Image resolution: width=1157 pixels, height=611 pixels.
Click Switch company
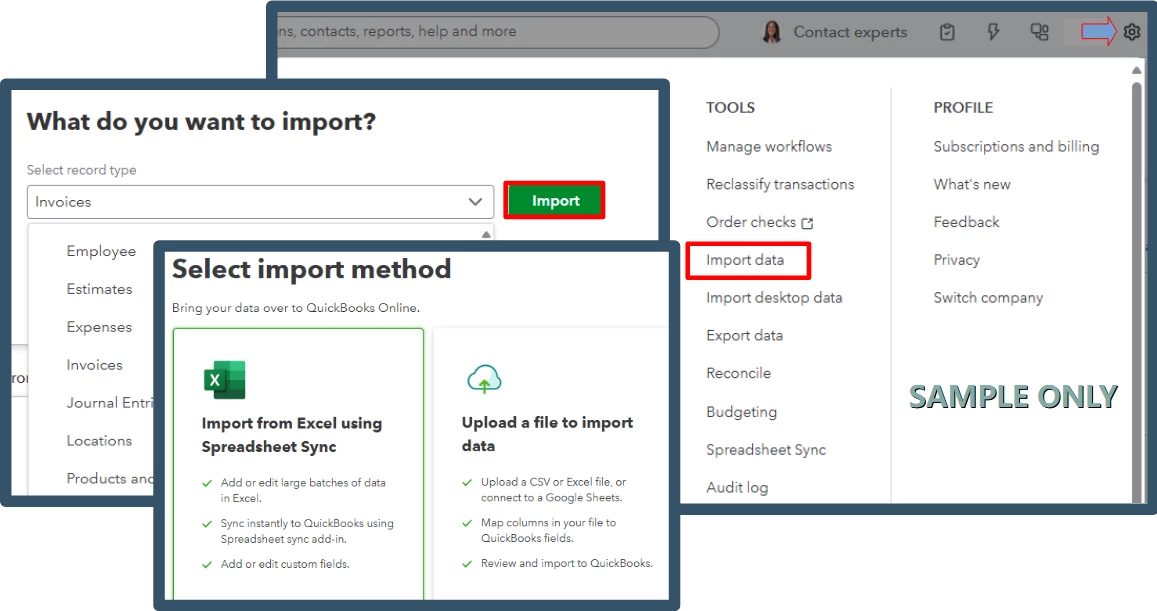click(988, 297)
